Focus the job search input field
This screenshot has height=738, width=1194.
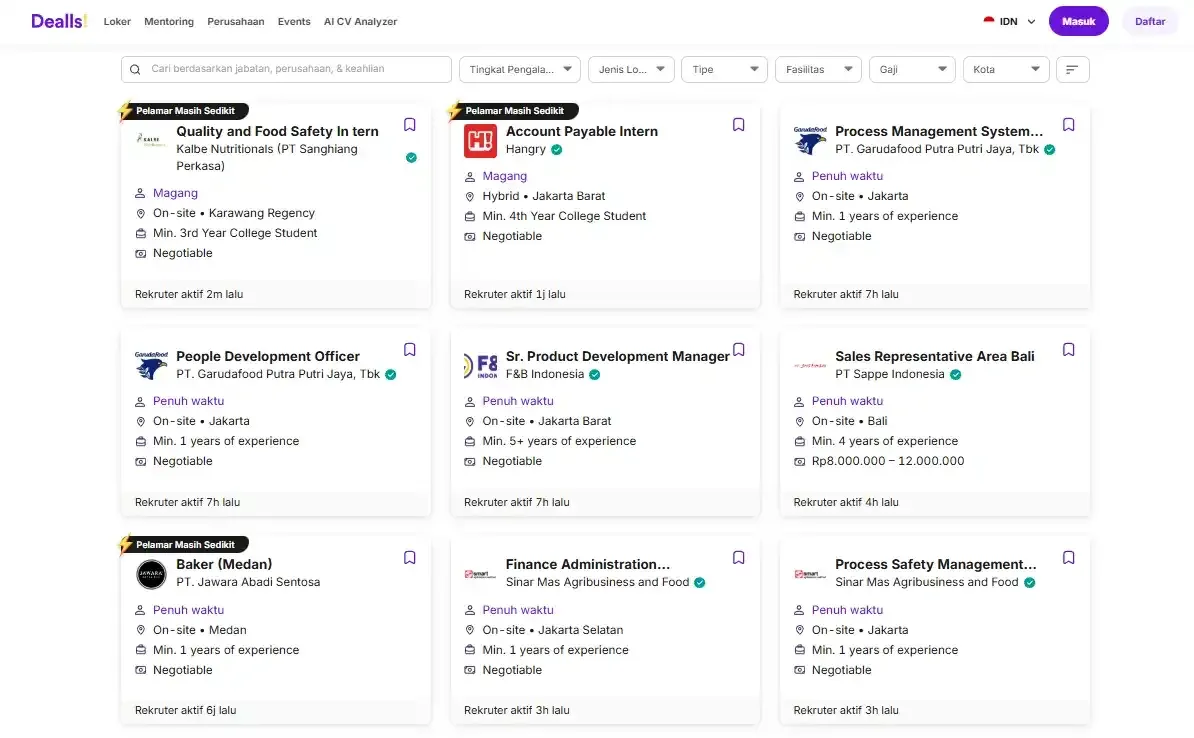pyautogui.click(x=286, y=69)
